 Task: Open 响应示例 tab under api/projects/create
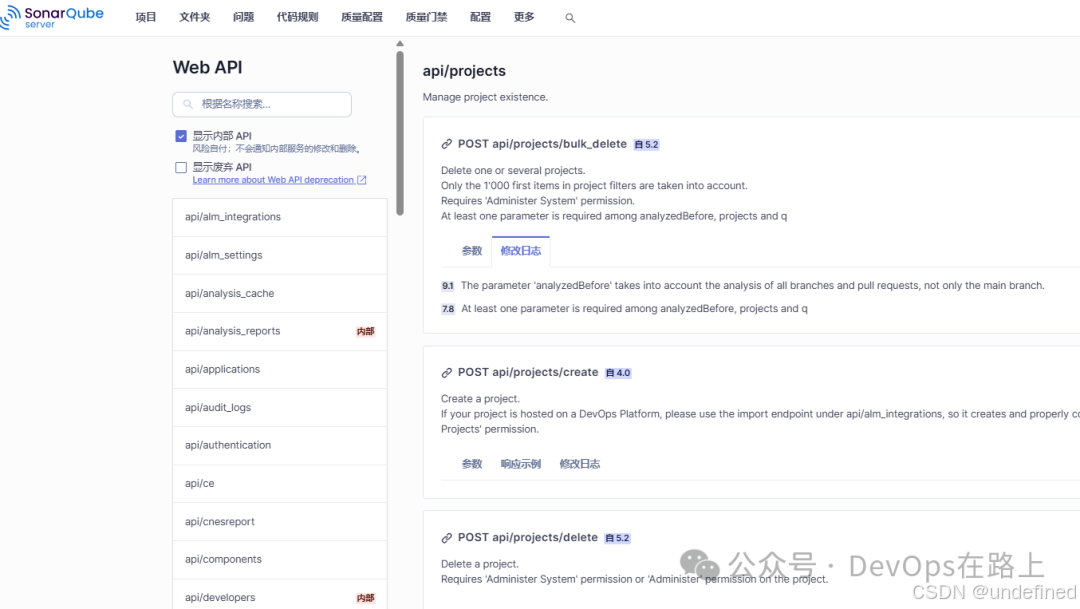coord(521,464)
